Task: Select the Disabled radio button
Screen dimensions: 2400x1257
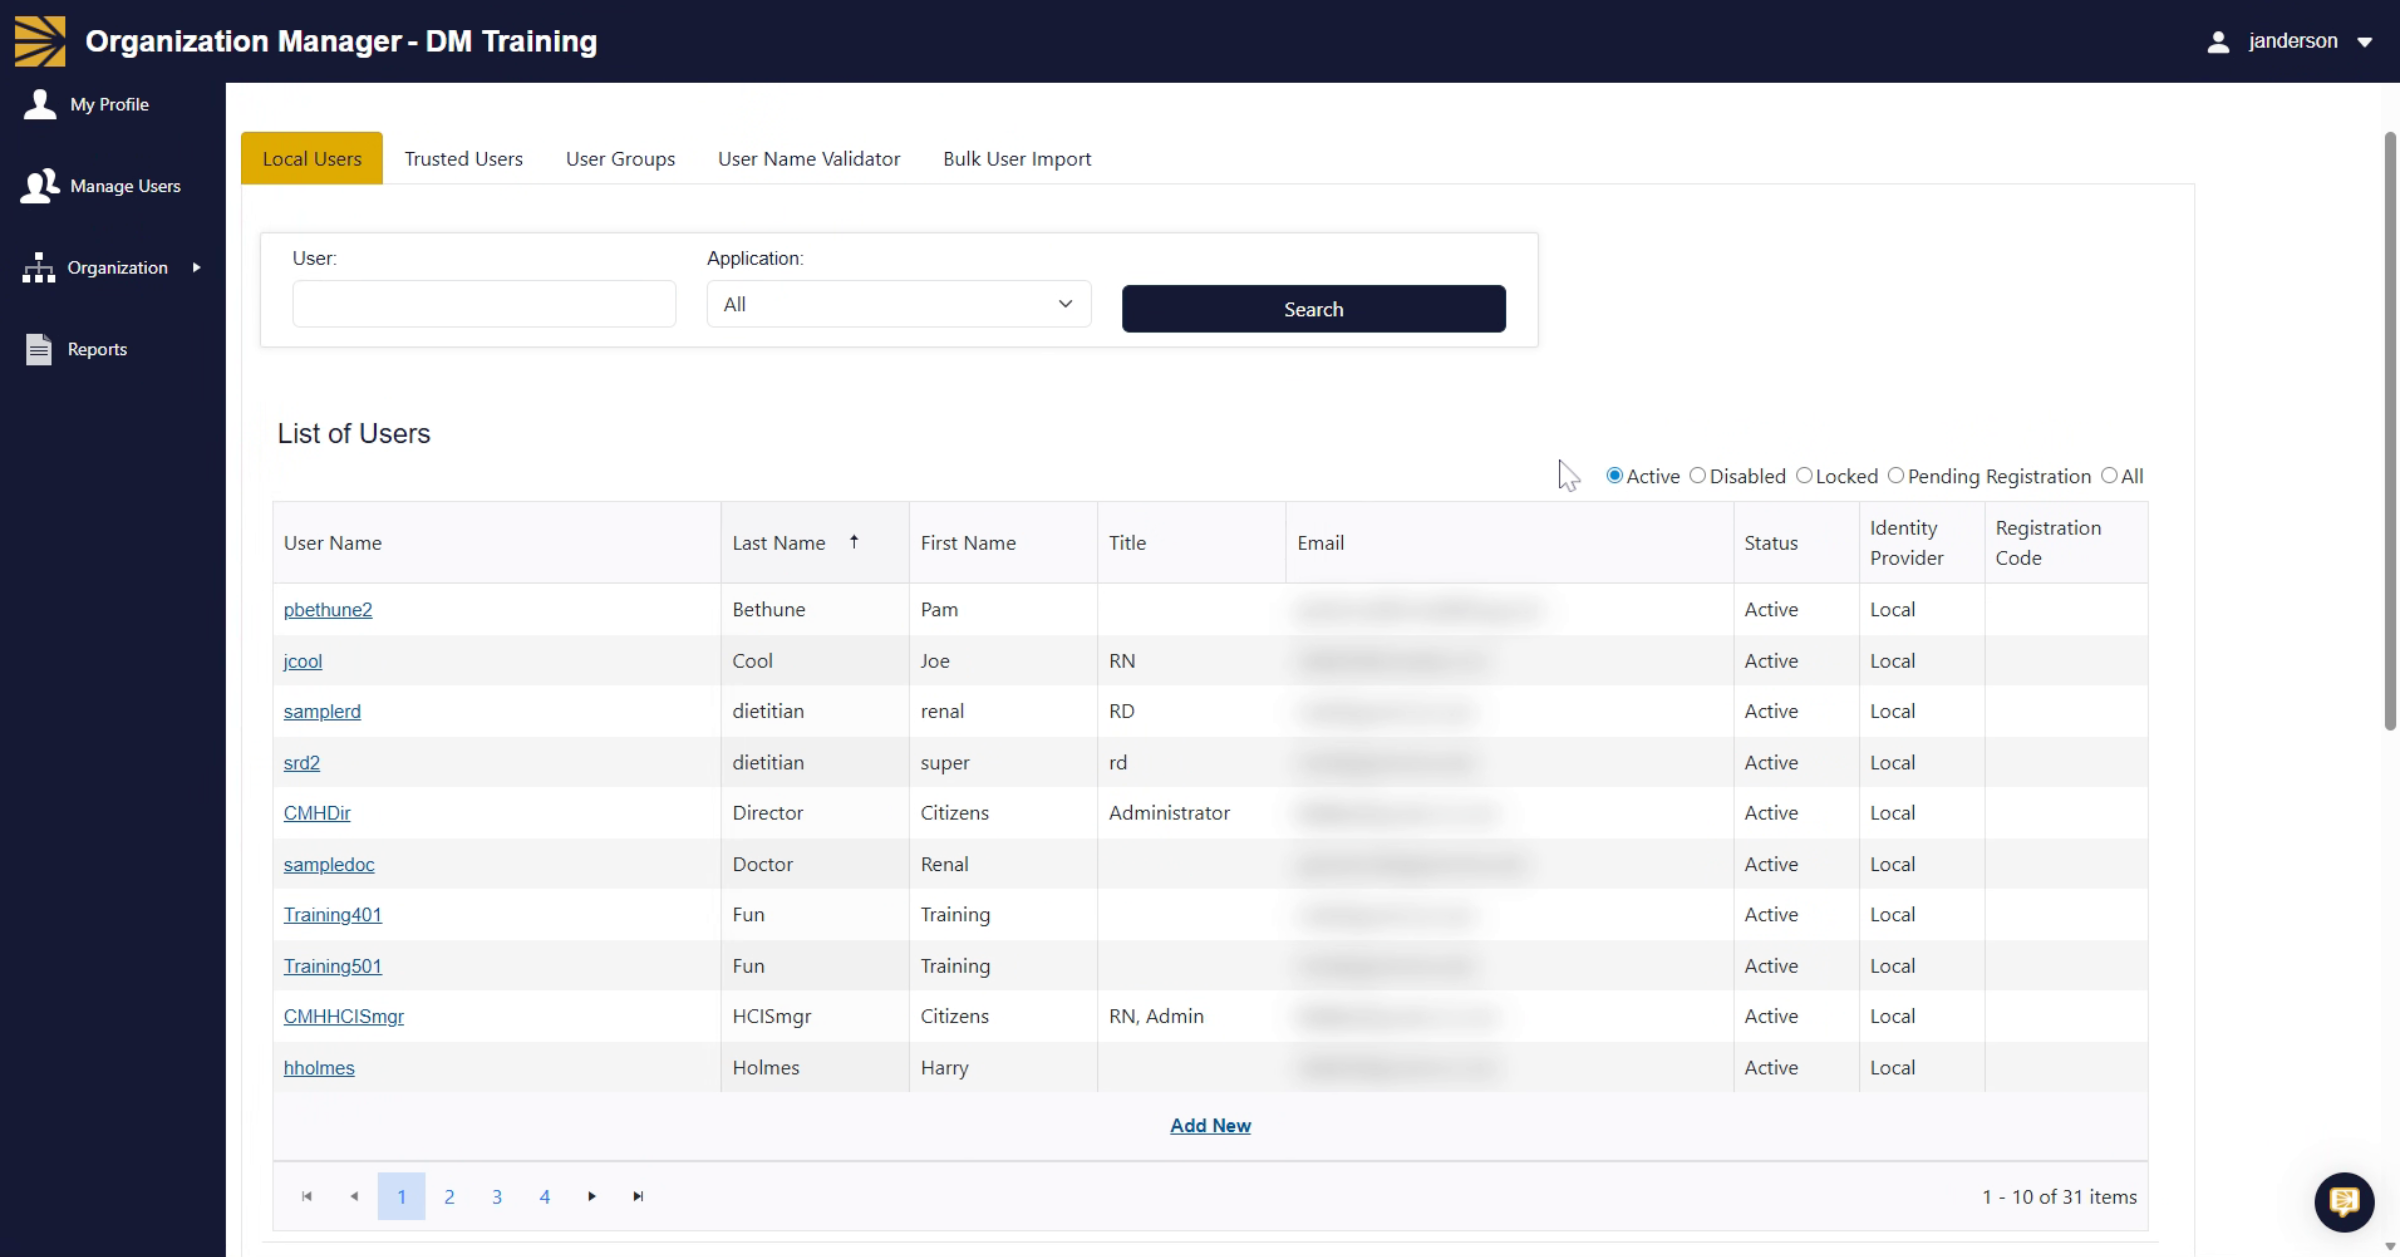Action: pos(1698,476)
